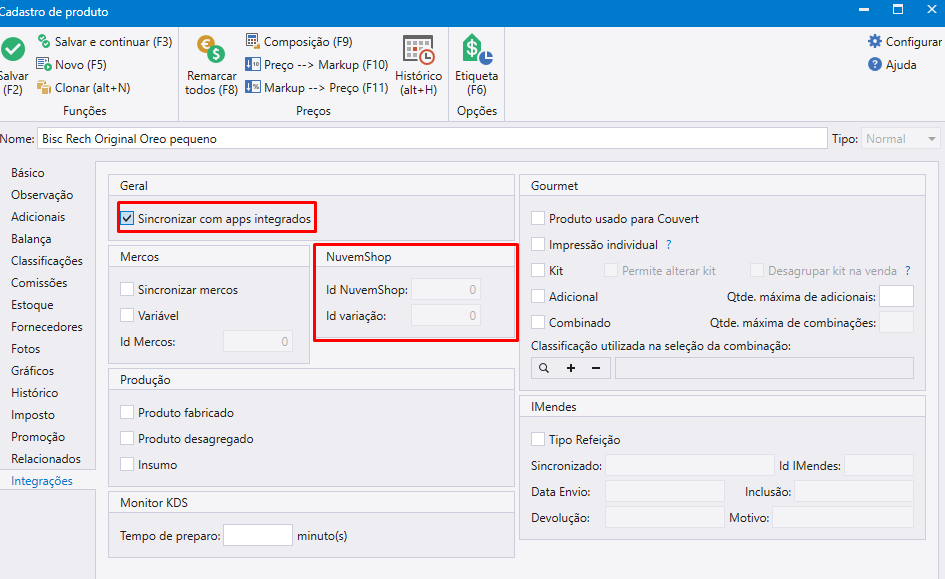
Task: Open Histórico (alt+H) price history
Action: (x=418, y=51)
